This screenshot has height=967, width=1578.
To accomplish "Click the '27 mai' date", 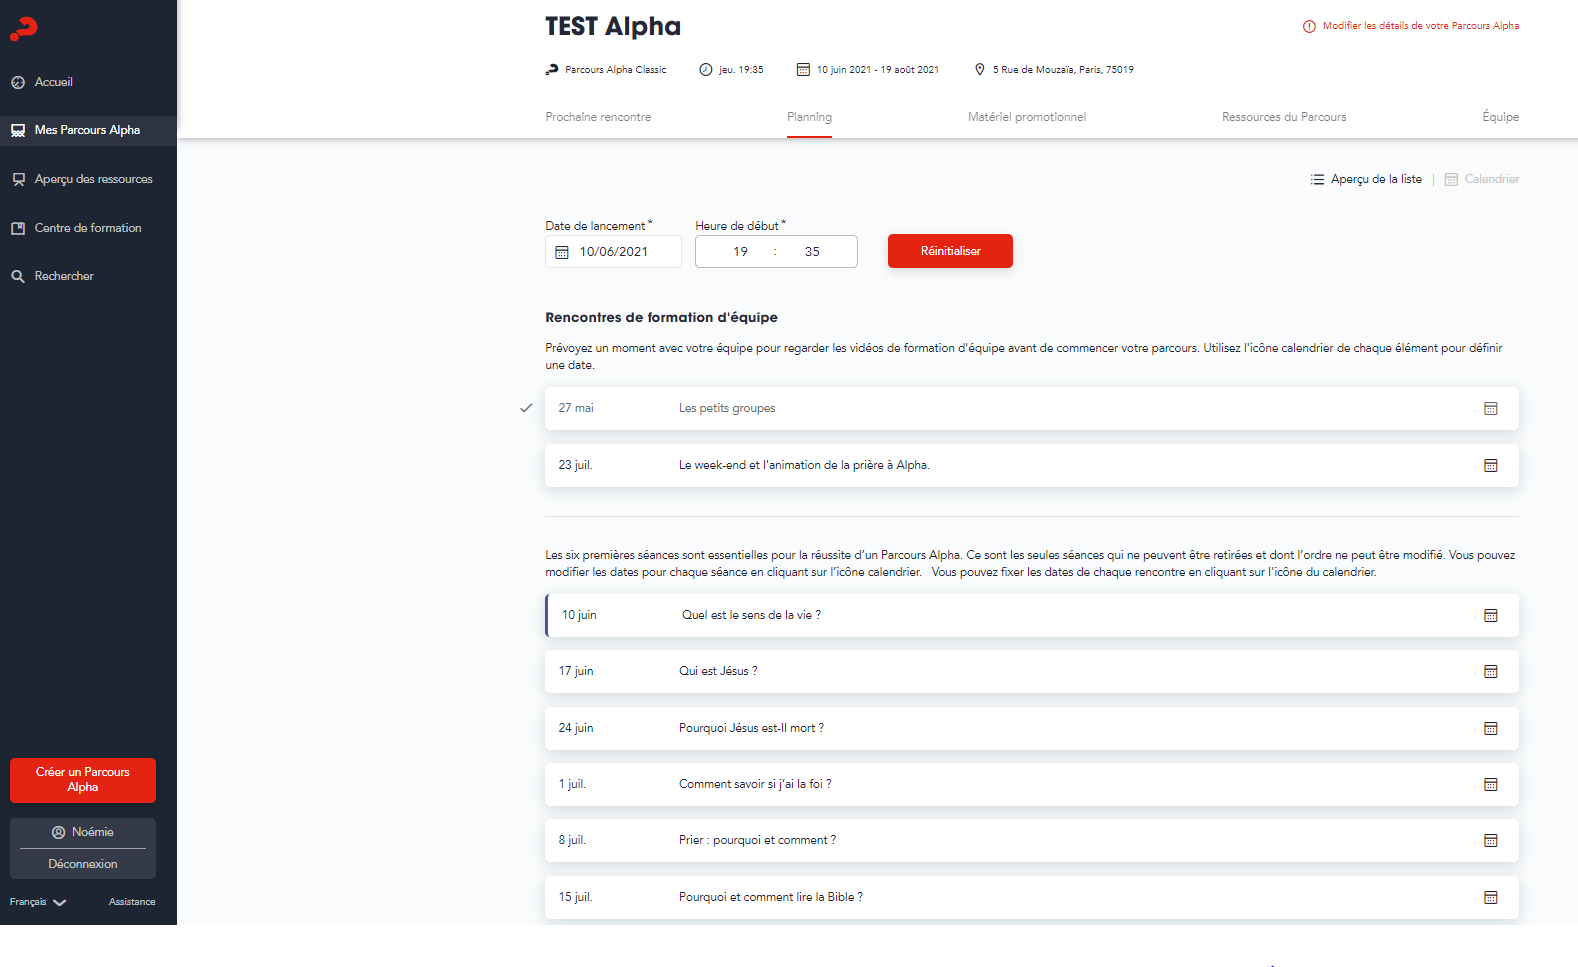I will click(576, 408).
